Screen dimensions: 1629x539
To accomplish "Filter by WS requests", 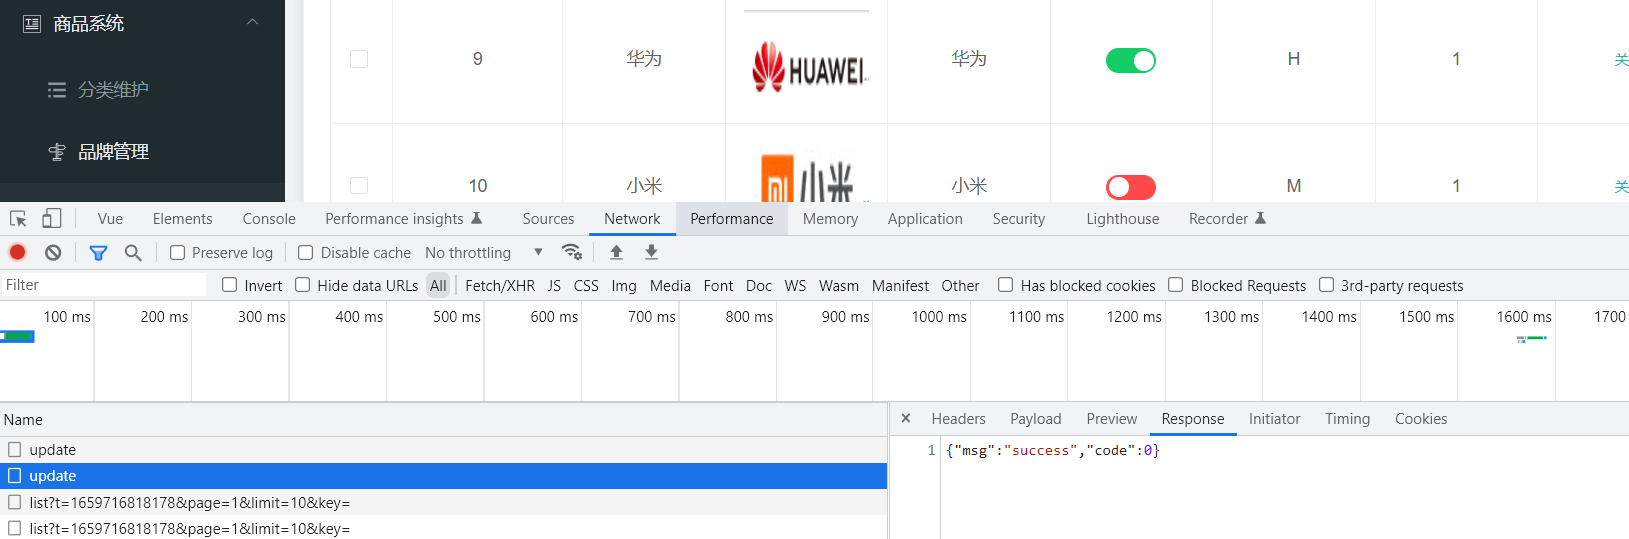I will (x=795, y=285).
